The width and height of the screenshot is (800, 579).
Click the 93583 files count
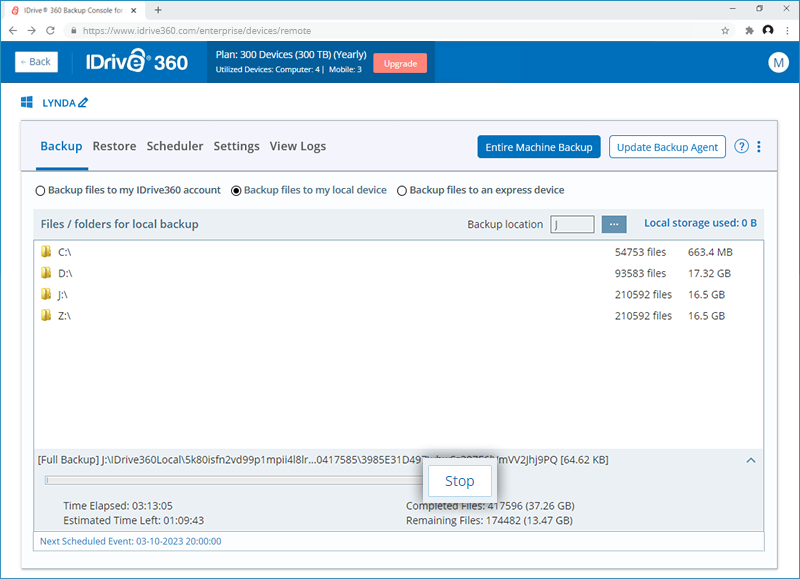point(640,273)
